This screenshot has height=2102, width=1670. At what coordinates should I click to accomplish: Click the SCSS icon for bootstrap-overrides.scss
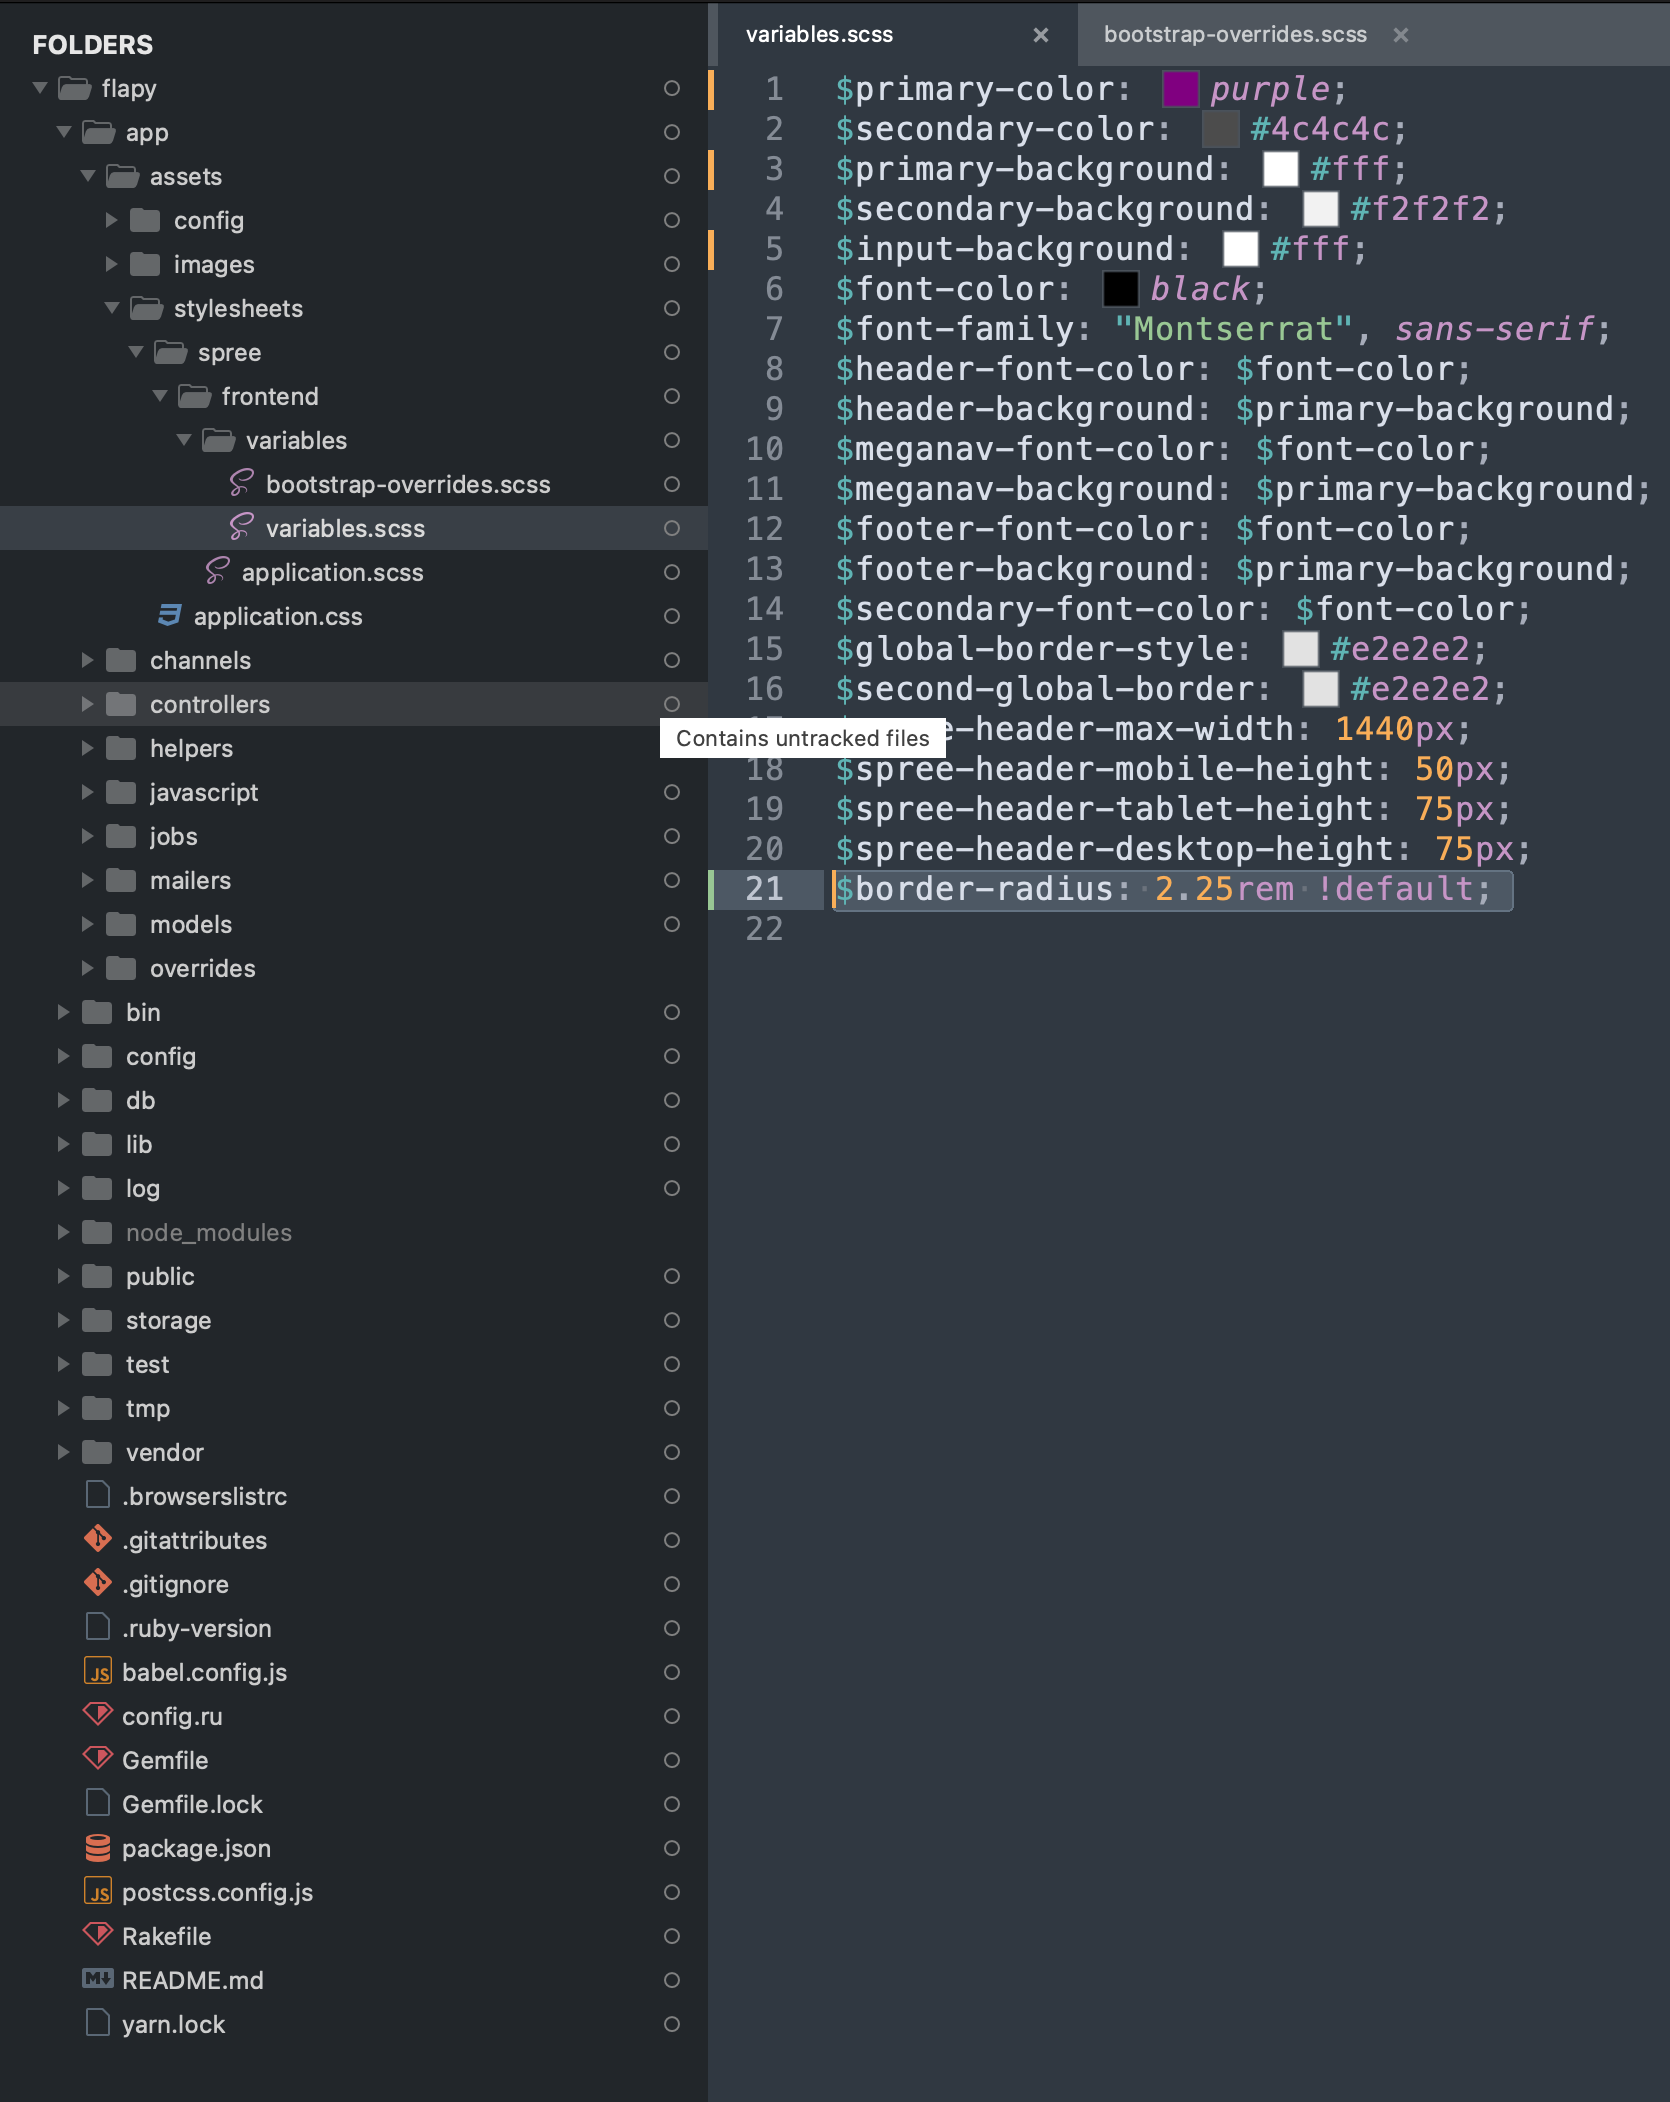240,484
